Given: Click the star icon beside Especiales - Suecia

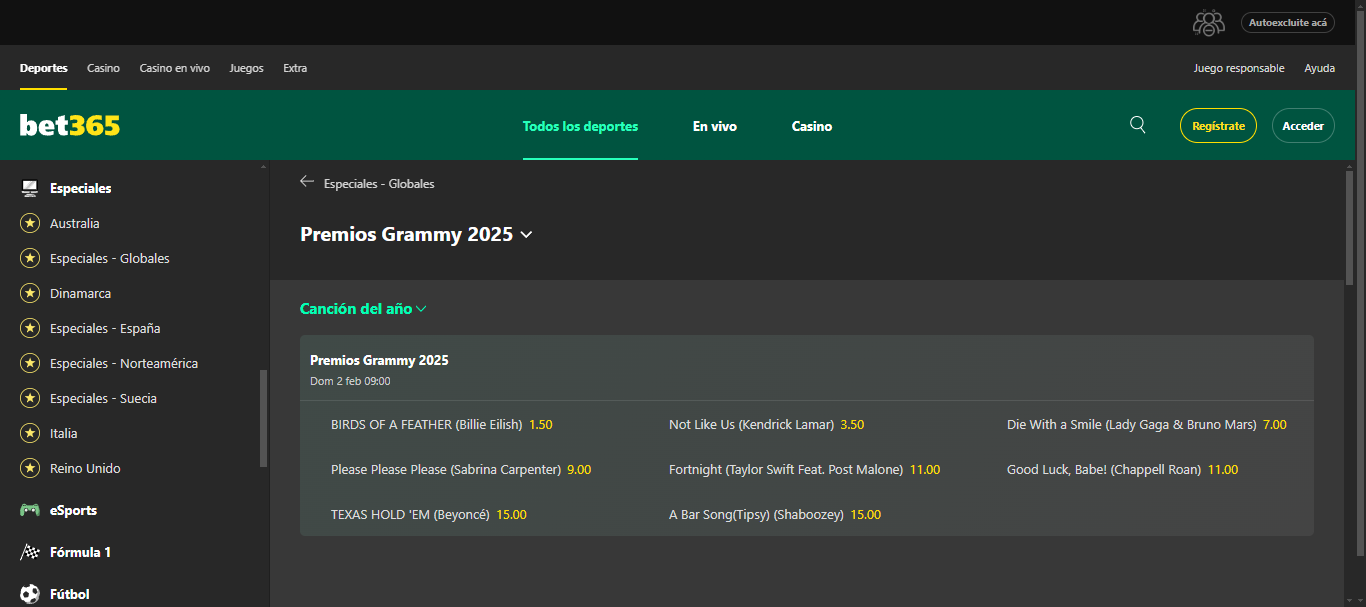Looking at the screenshot, I should [30, 398].
